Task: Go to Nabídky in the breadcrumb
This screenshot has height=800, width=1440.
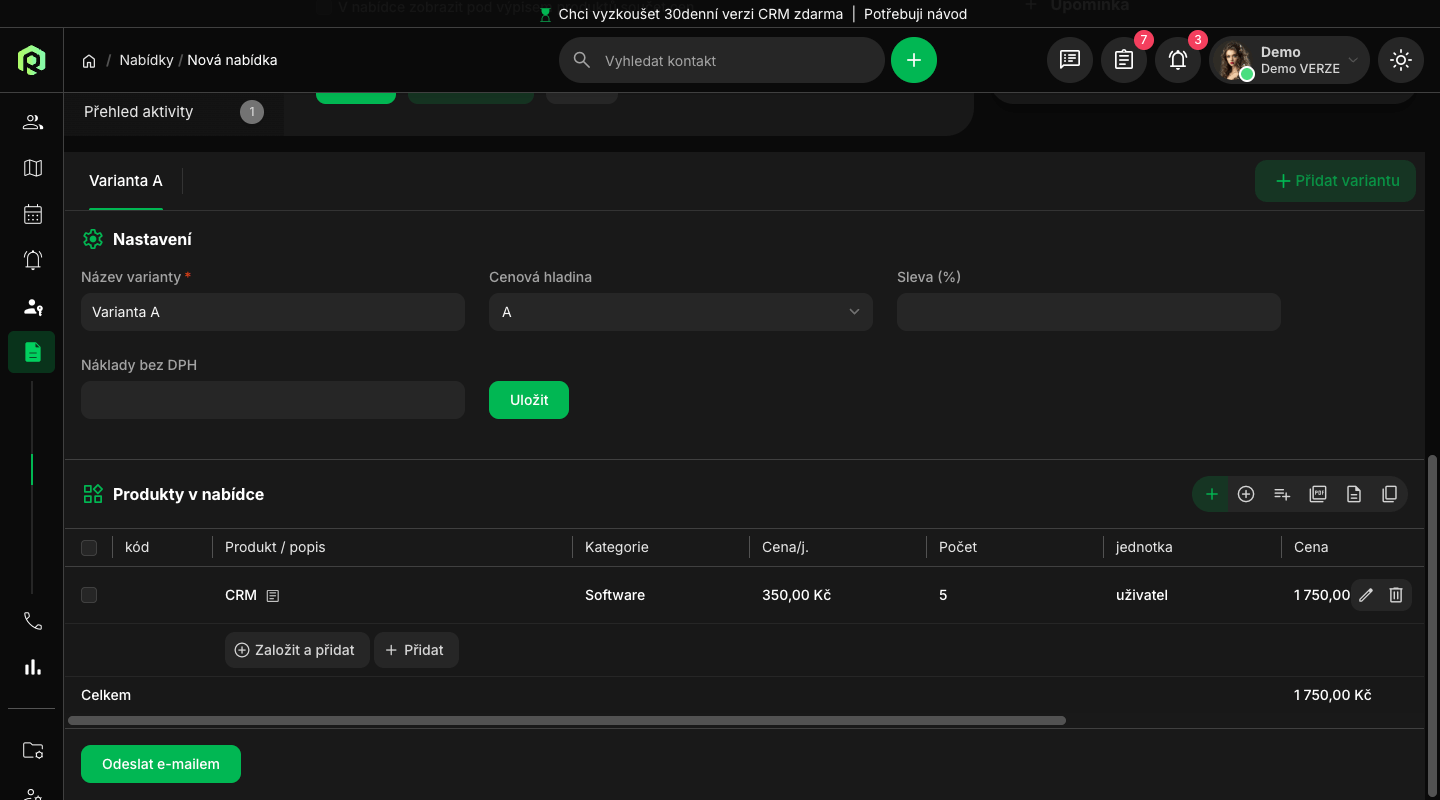Action: click(146, 60)
